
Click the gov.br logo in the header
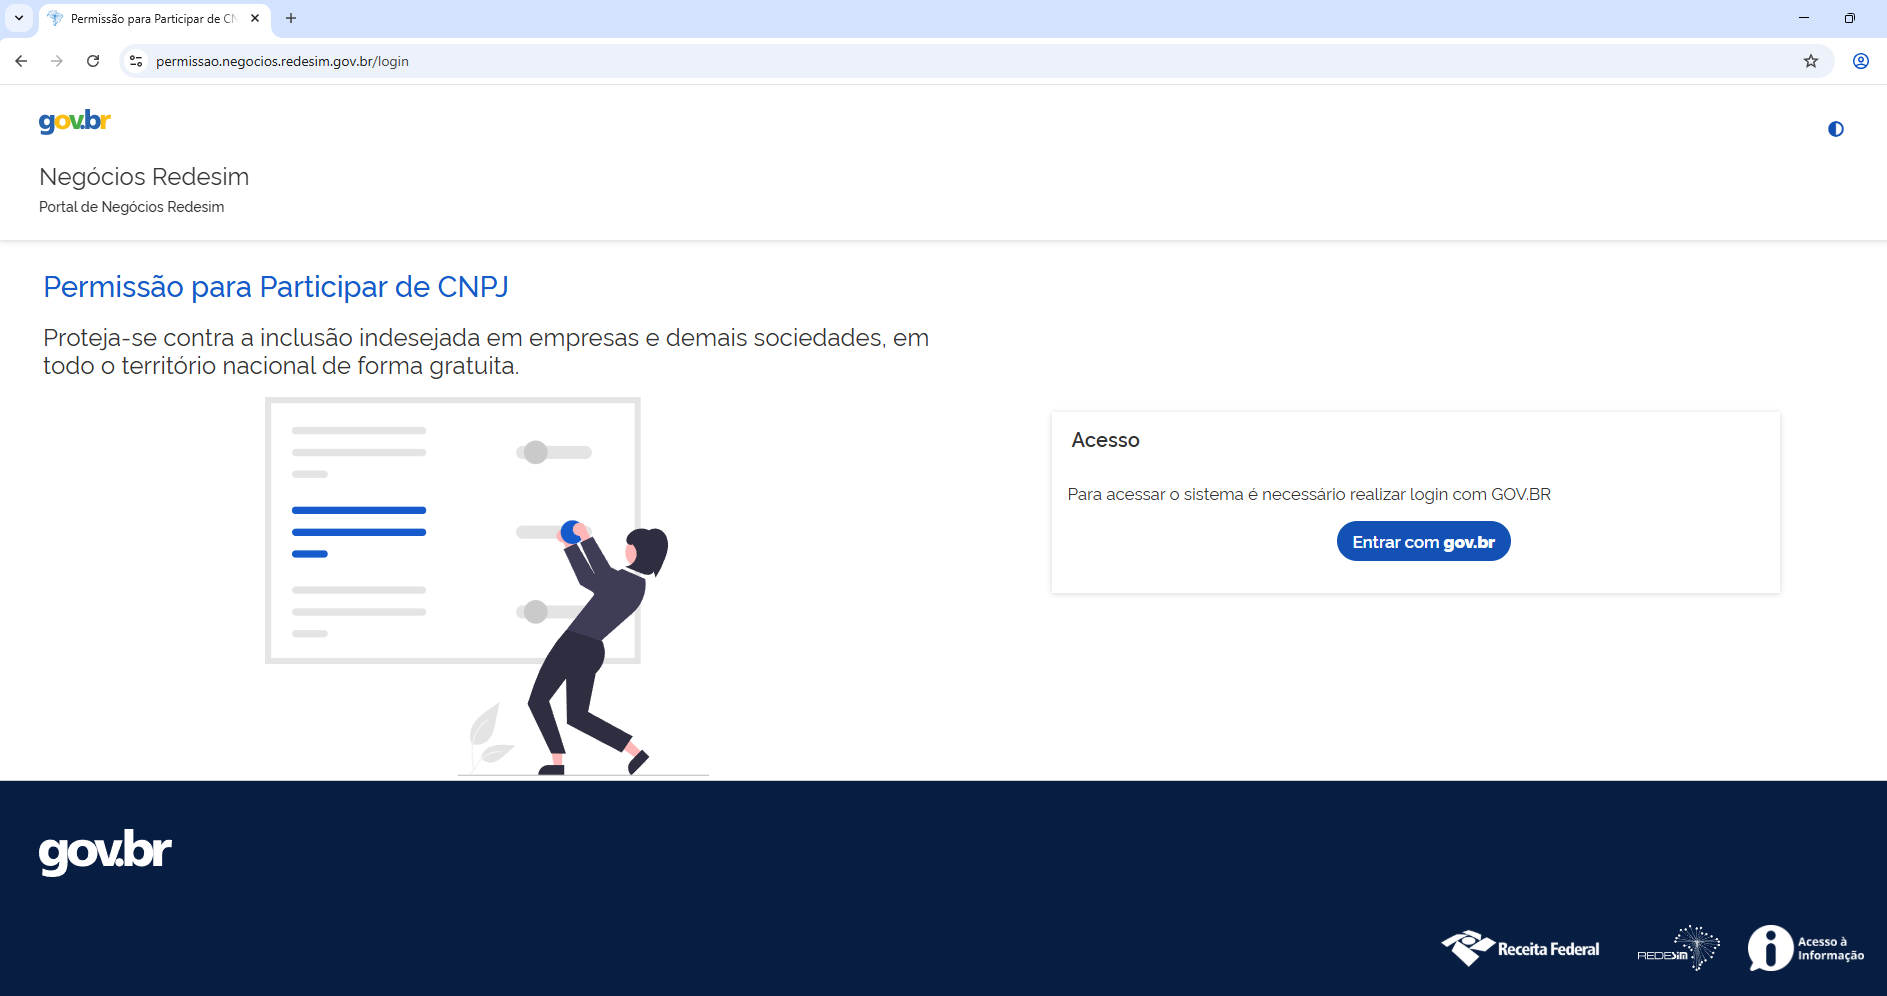pyautogui.click(x=74, y=121)
